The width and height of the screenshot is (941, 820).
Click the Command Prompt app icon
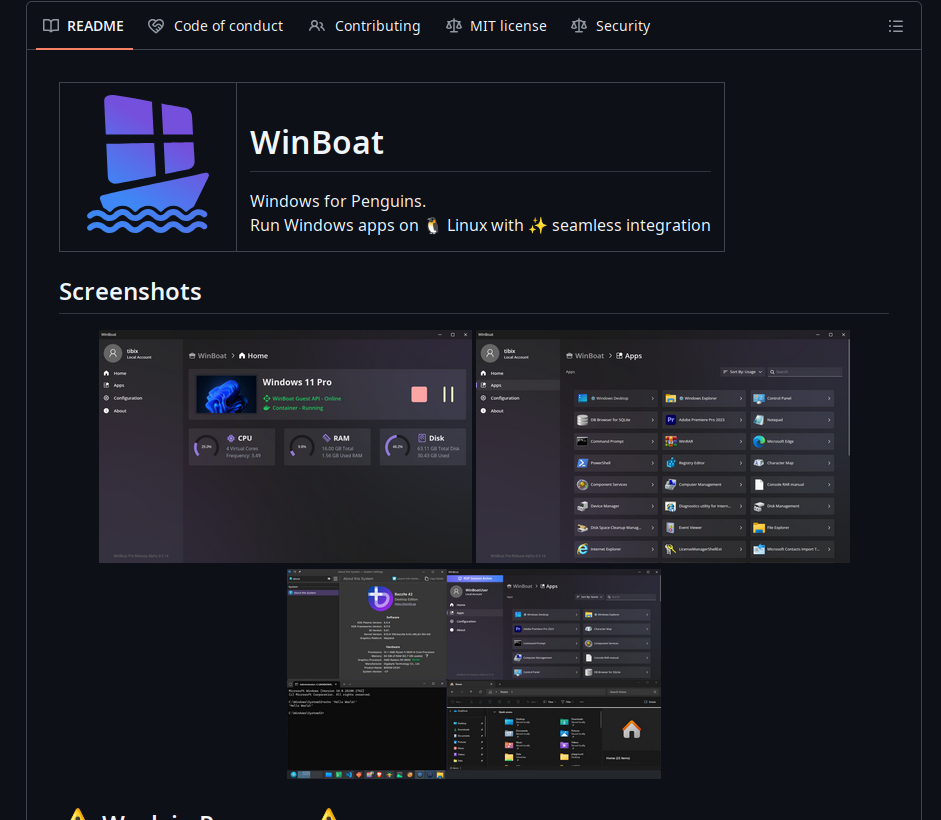pyautogui.click(x=582, y=441)
